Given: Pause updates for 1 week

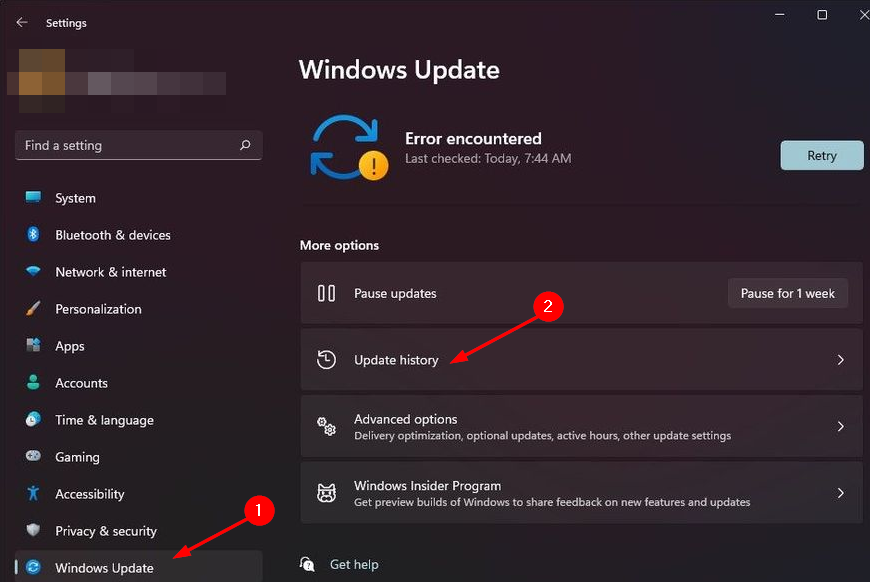Looking at the screenshot, I should [787, 293].
